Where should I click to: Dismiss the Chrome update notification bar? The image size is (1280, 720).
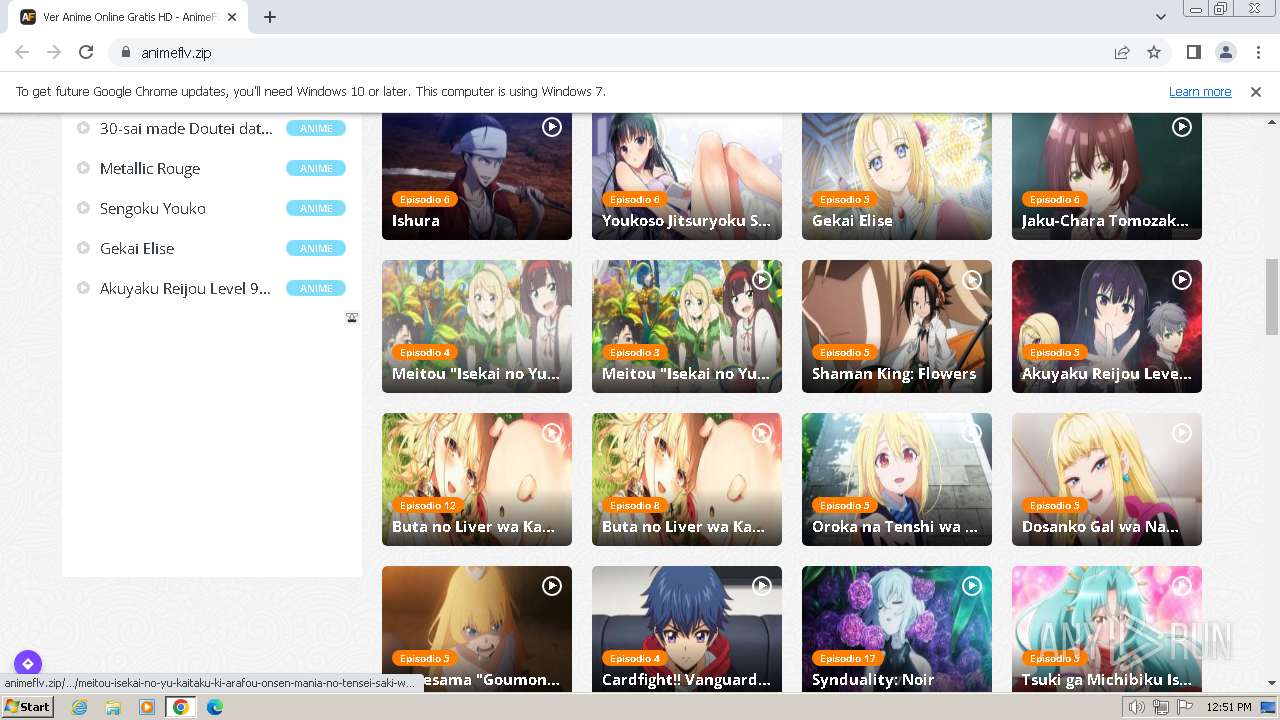click(x=1256, y=91)
